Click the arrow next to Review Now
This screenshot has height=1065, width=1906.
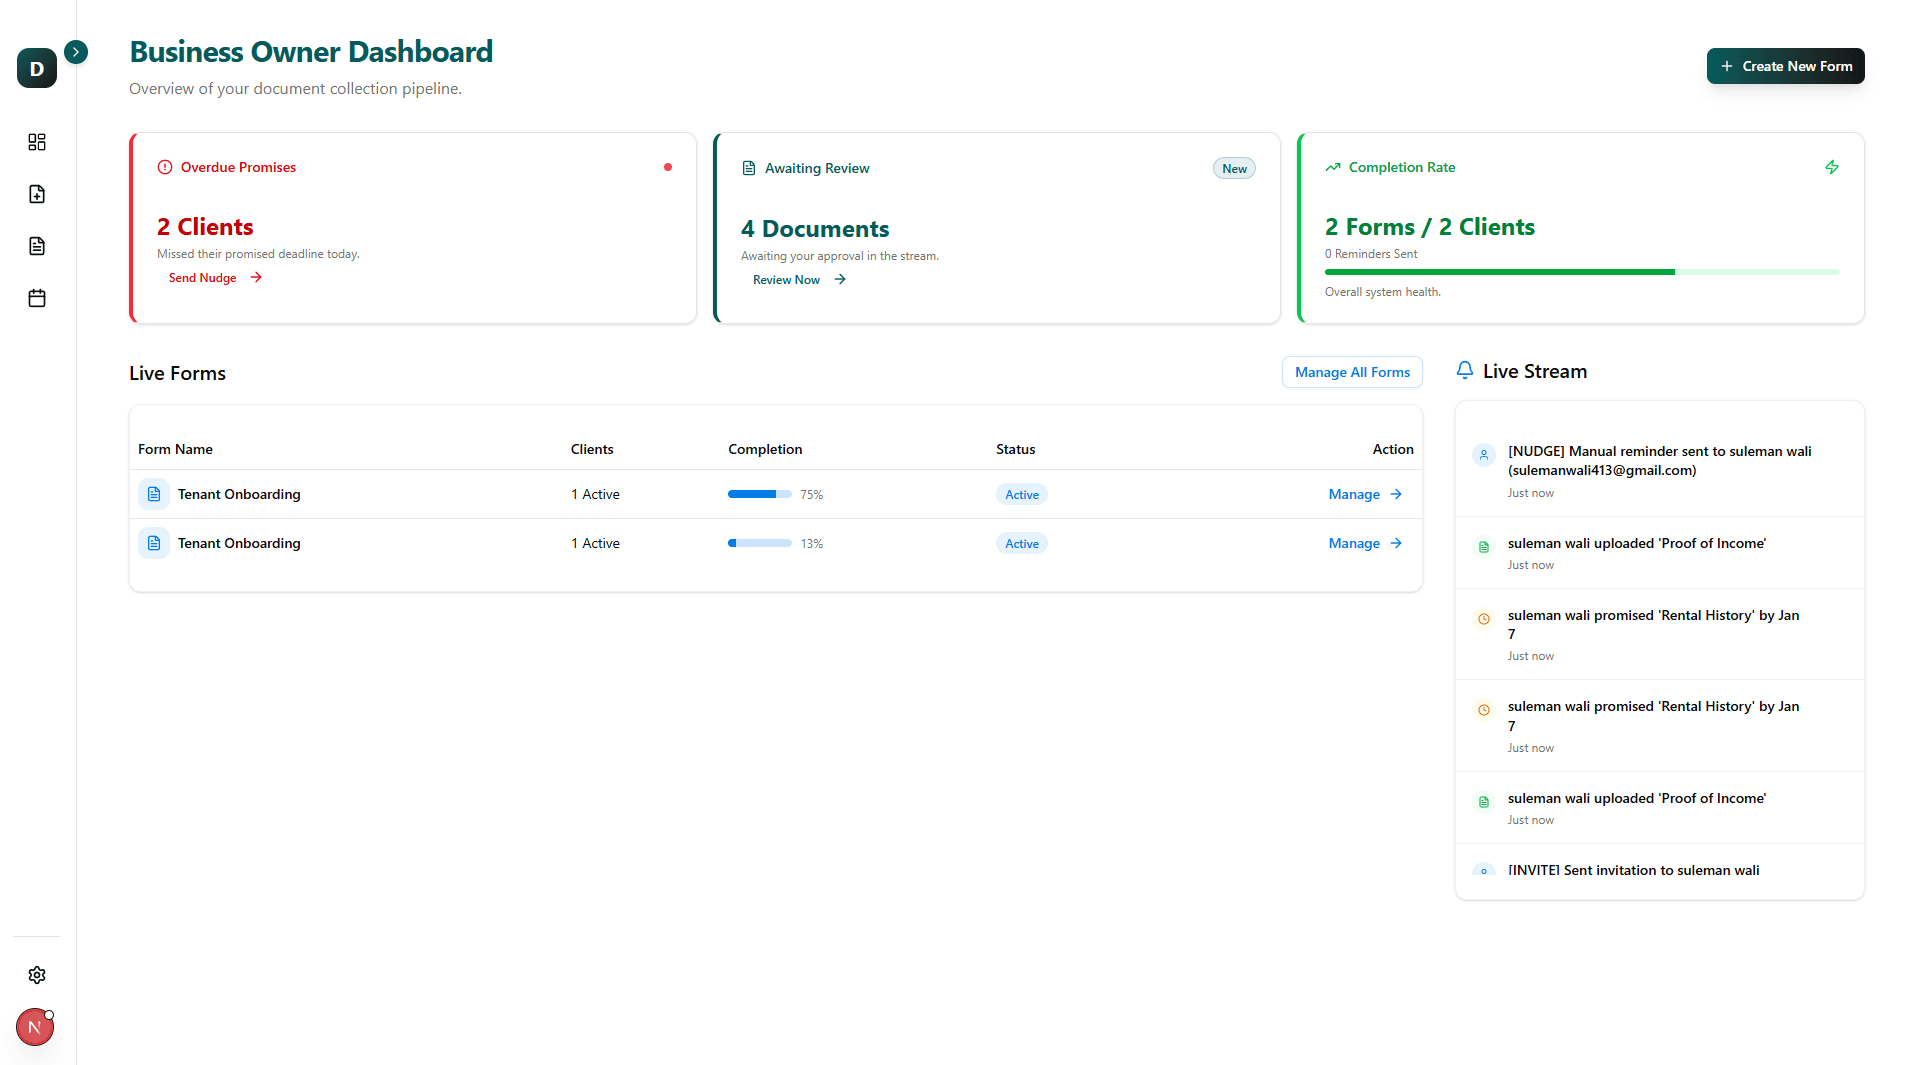click(838, 279)
